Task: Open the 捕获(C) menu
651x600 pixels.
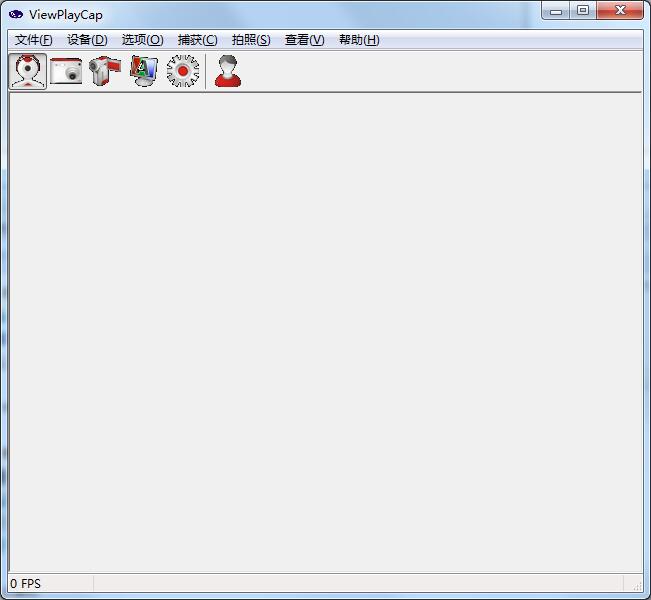Action: [197, 40]
